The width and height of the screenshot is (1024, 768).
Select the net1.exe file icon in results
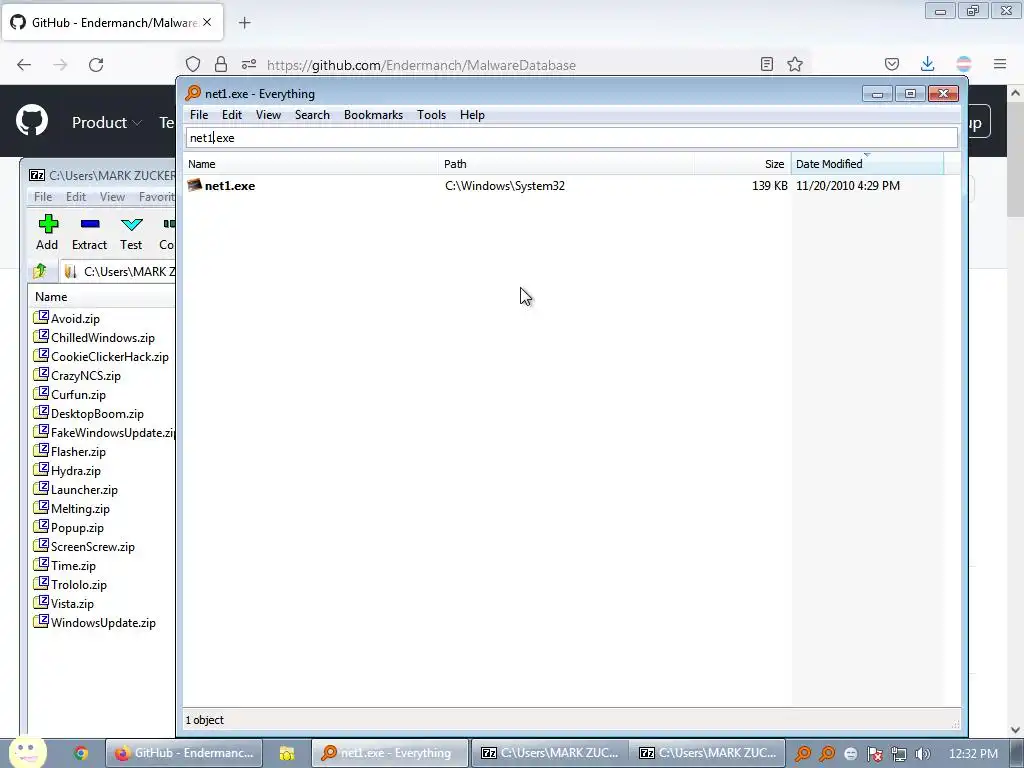(195, 185)
